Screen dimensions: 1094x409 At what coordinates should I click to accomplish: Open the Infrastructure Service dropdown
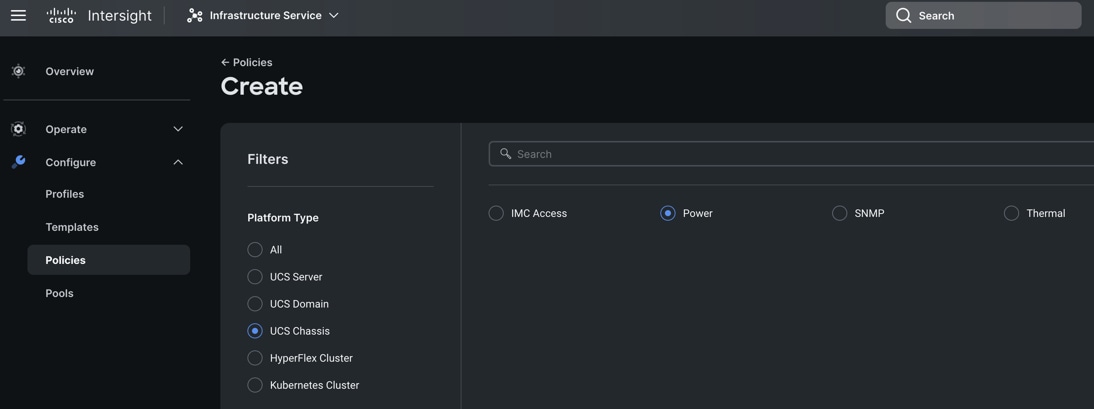tap(334, 15)
